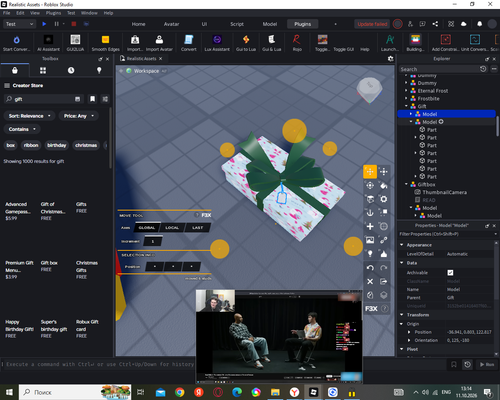Collapse the Transform properties section
Screen dimensions: 500x400
point(402,315)
